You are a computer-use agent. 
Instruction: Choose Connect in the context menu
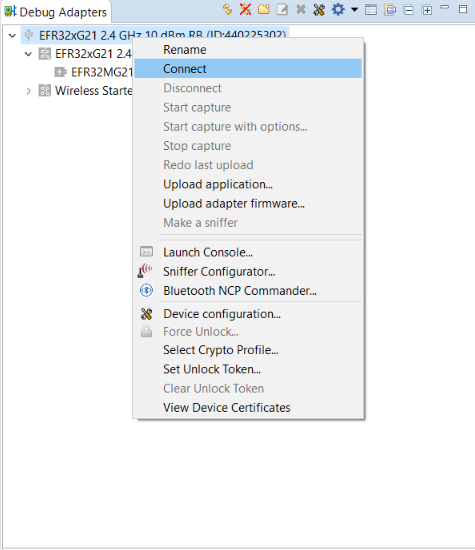click(248, 69)
